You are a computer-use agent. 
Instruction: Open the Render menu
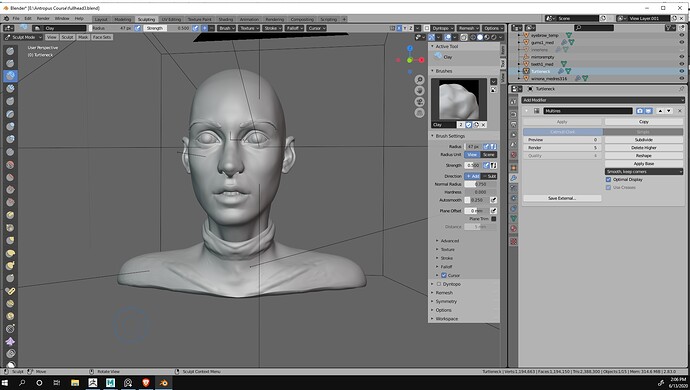[x=43, y=18]
